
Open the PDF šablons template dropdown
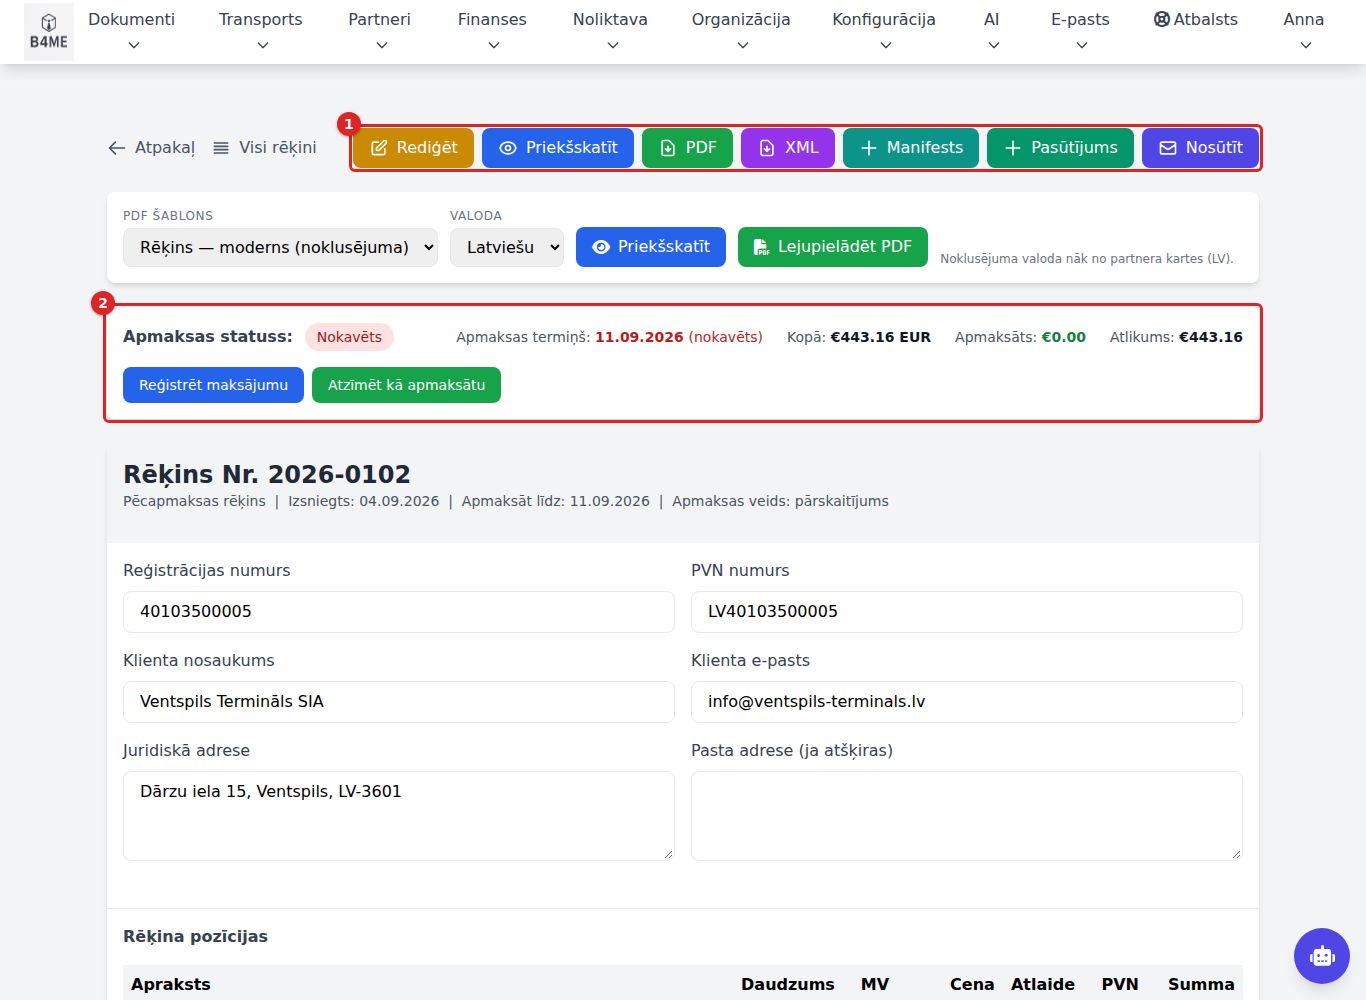(280, 247)
